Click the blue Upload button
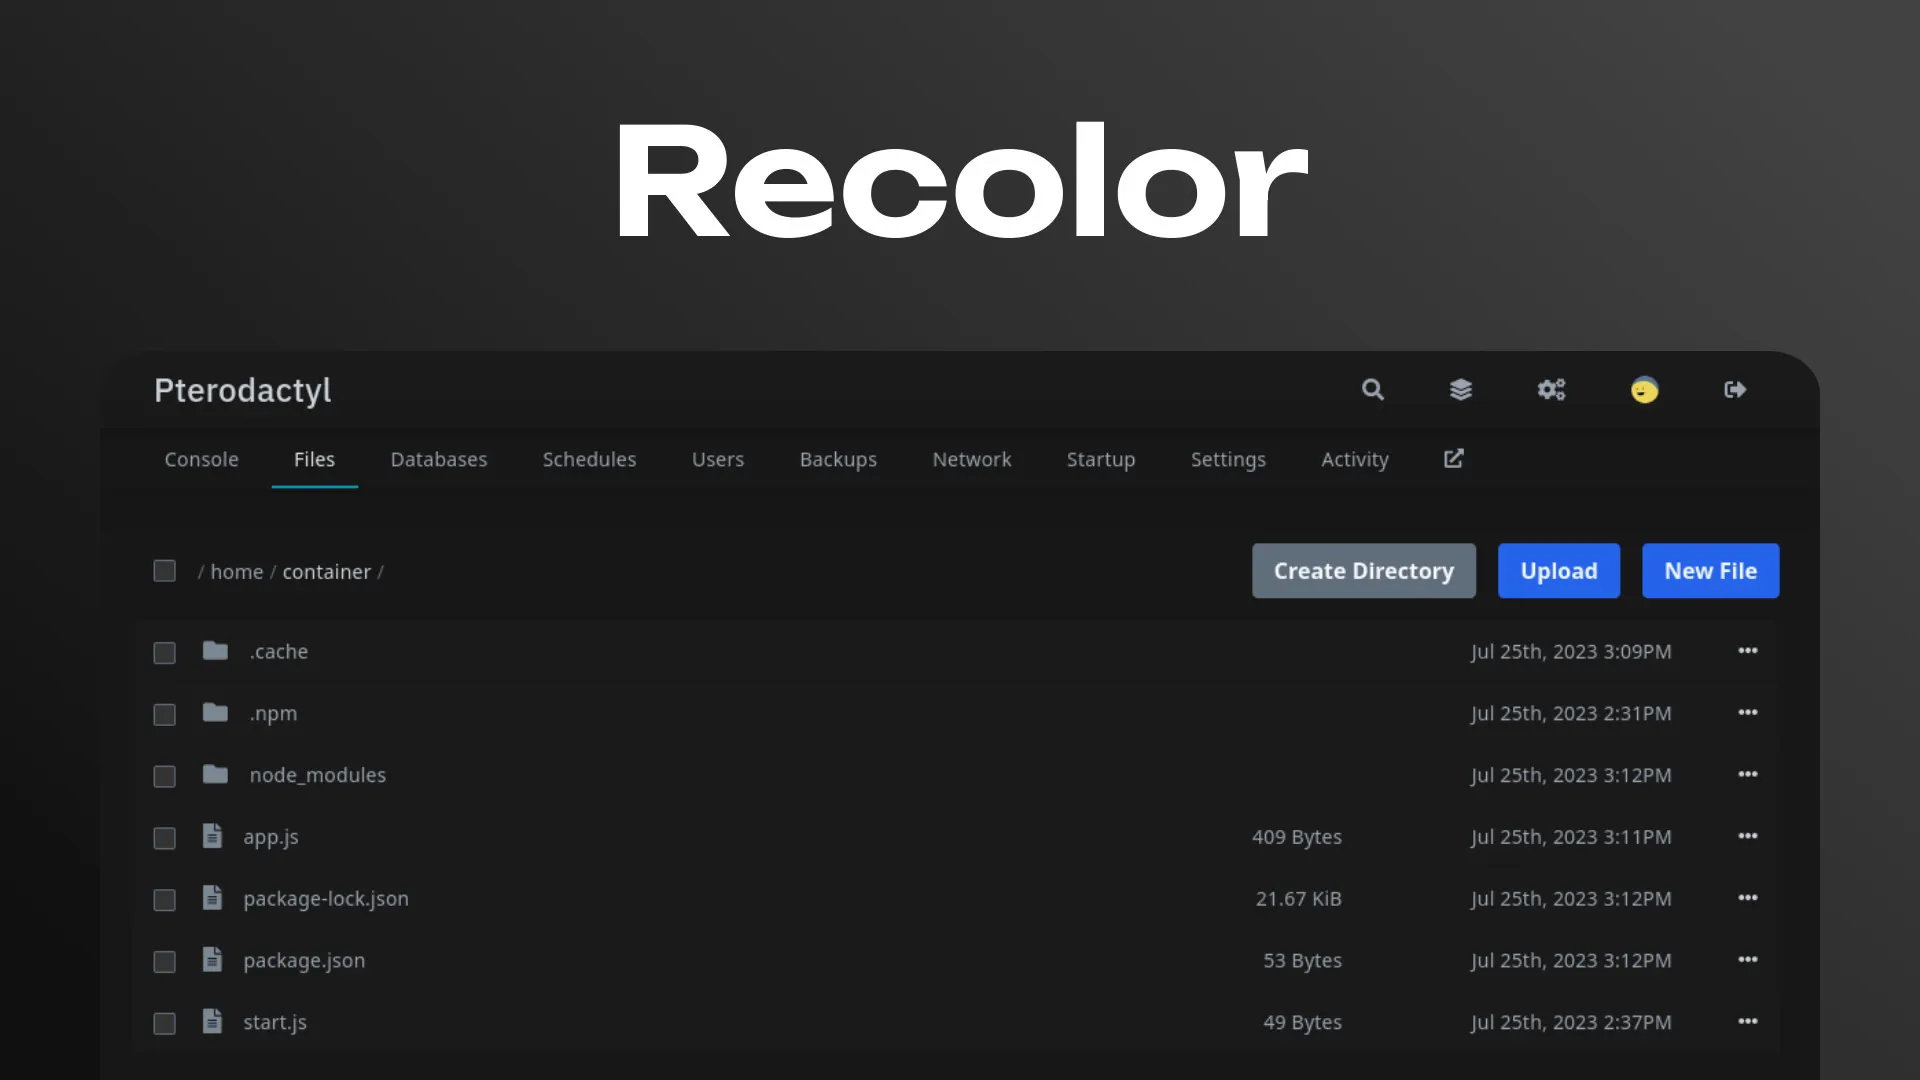1920x1080 pixels. tap(1558, 571)
